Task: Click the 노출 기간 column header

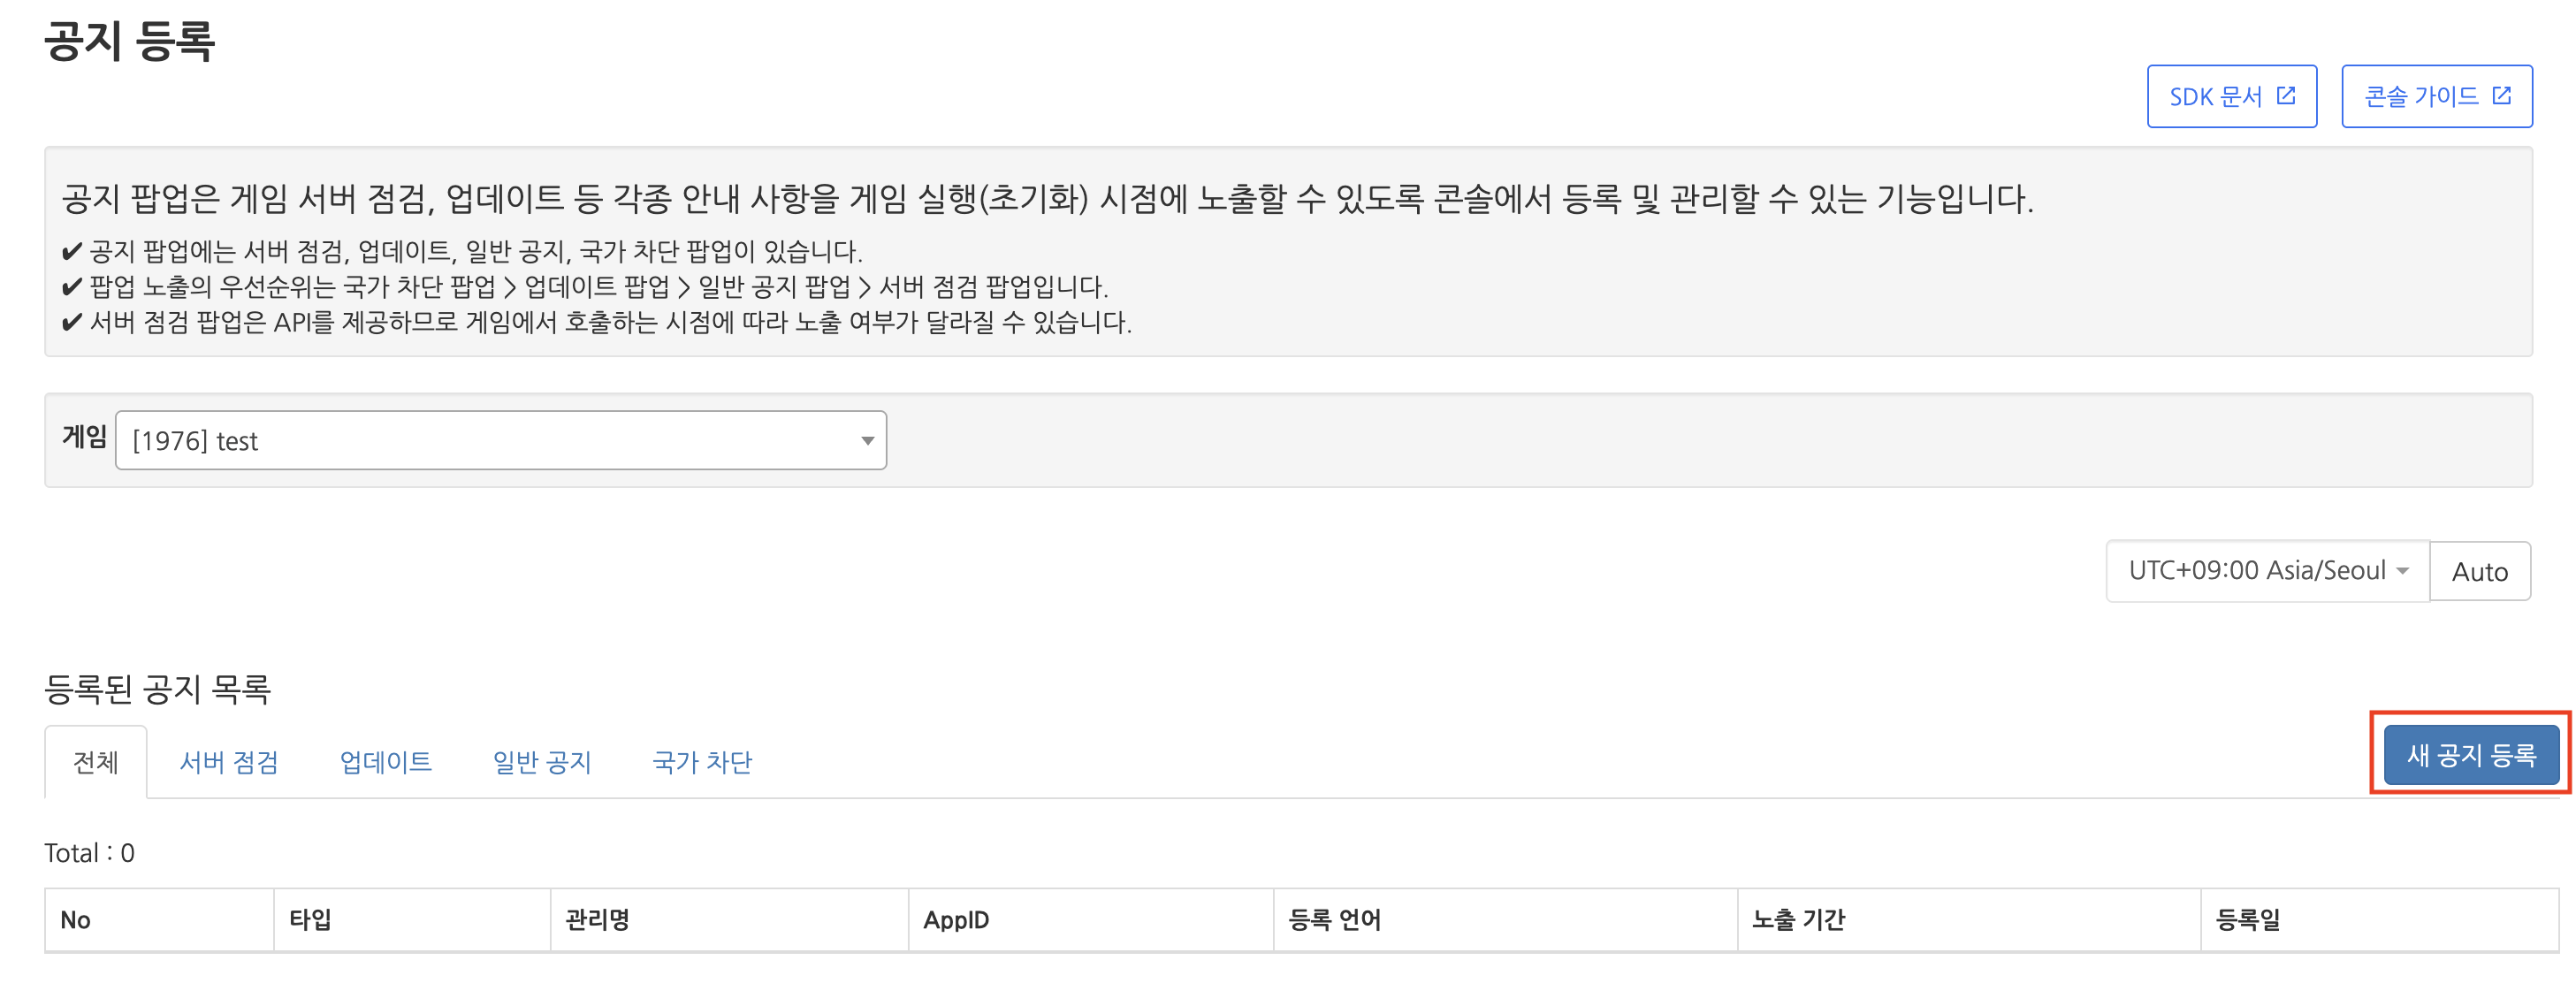Action: pos(1797,920)
